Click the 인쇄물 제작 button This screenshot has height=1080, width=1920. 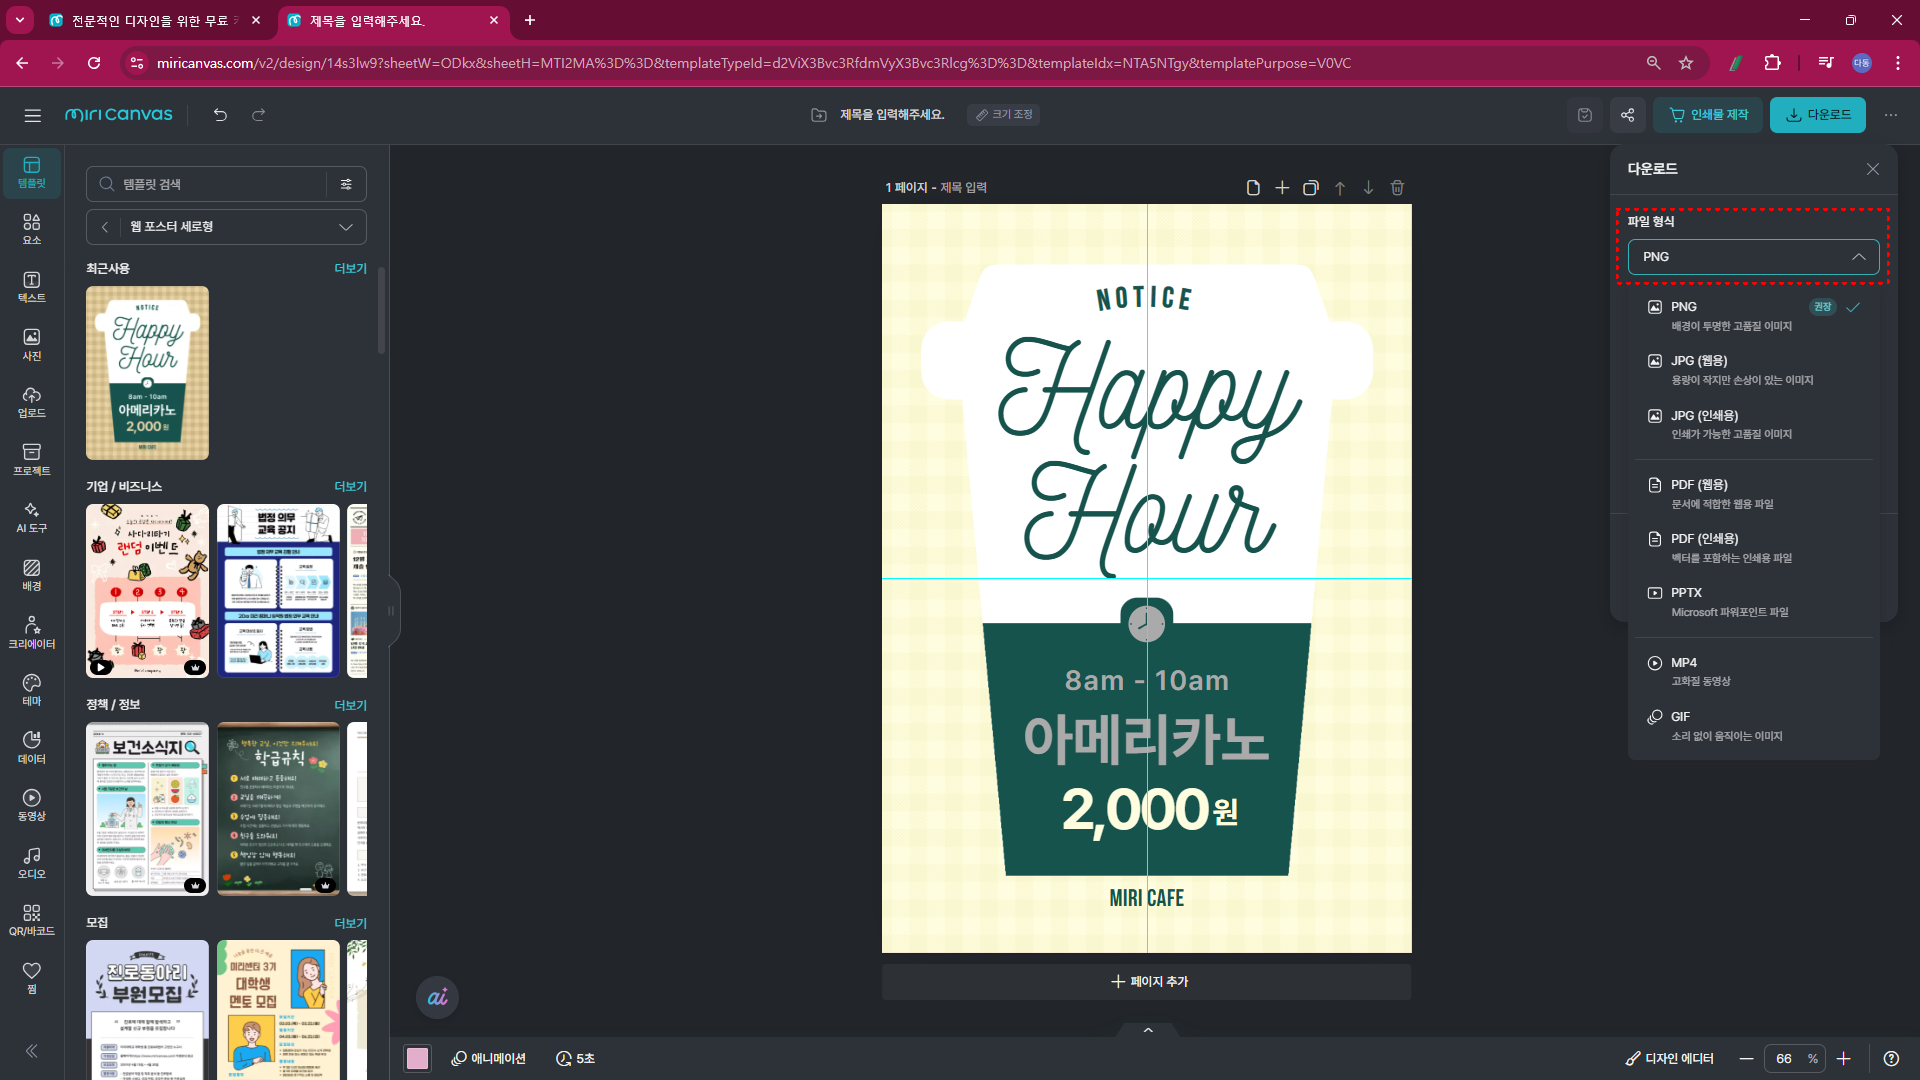(1707, 115)
